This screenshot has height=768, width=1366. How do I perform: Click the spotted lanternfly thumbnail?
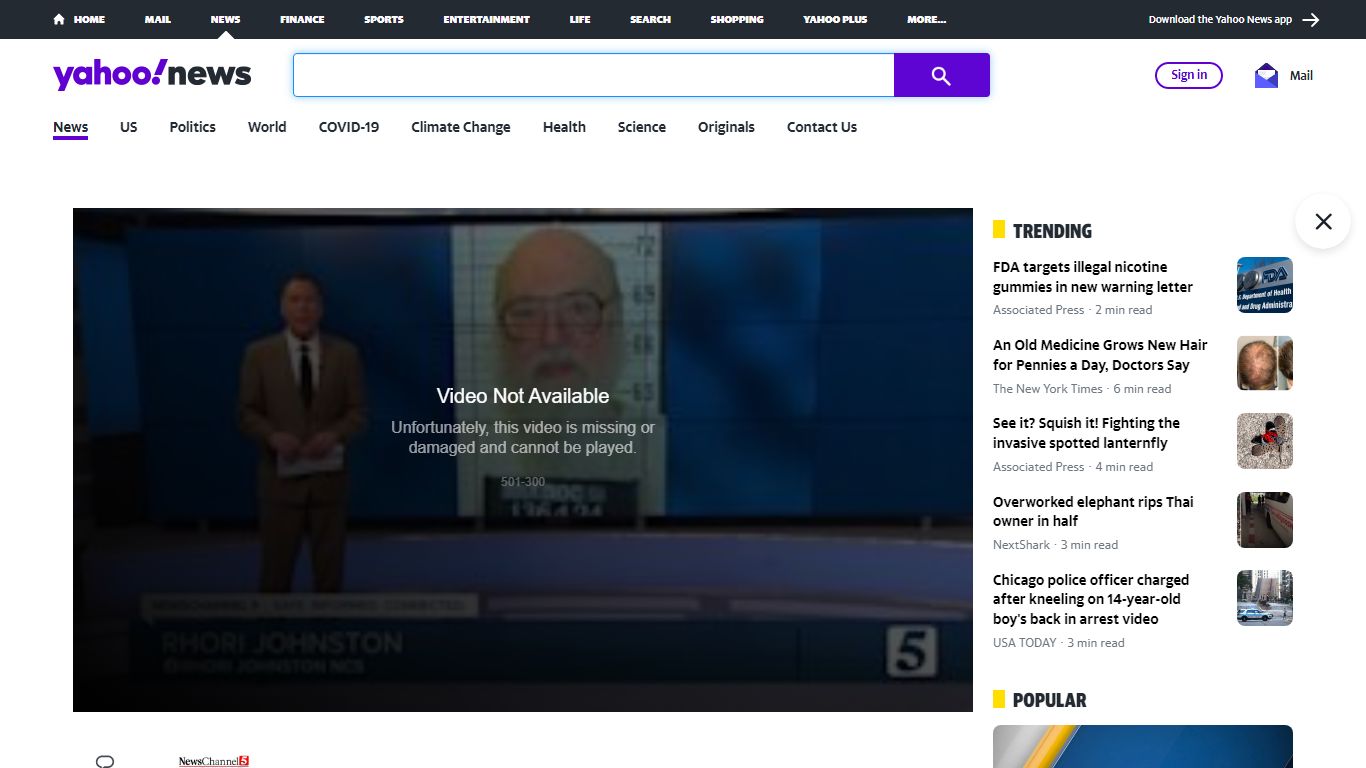click(x=1265, y=441)
